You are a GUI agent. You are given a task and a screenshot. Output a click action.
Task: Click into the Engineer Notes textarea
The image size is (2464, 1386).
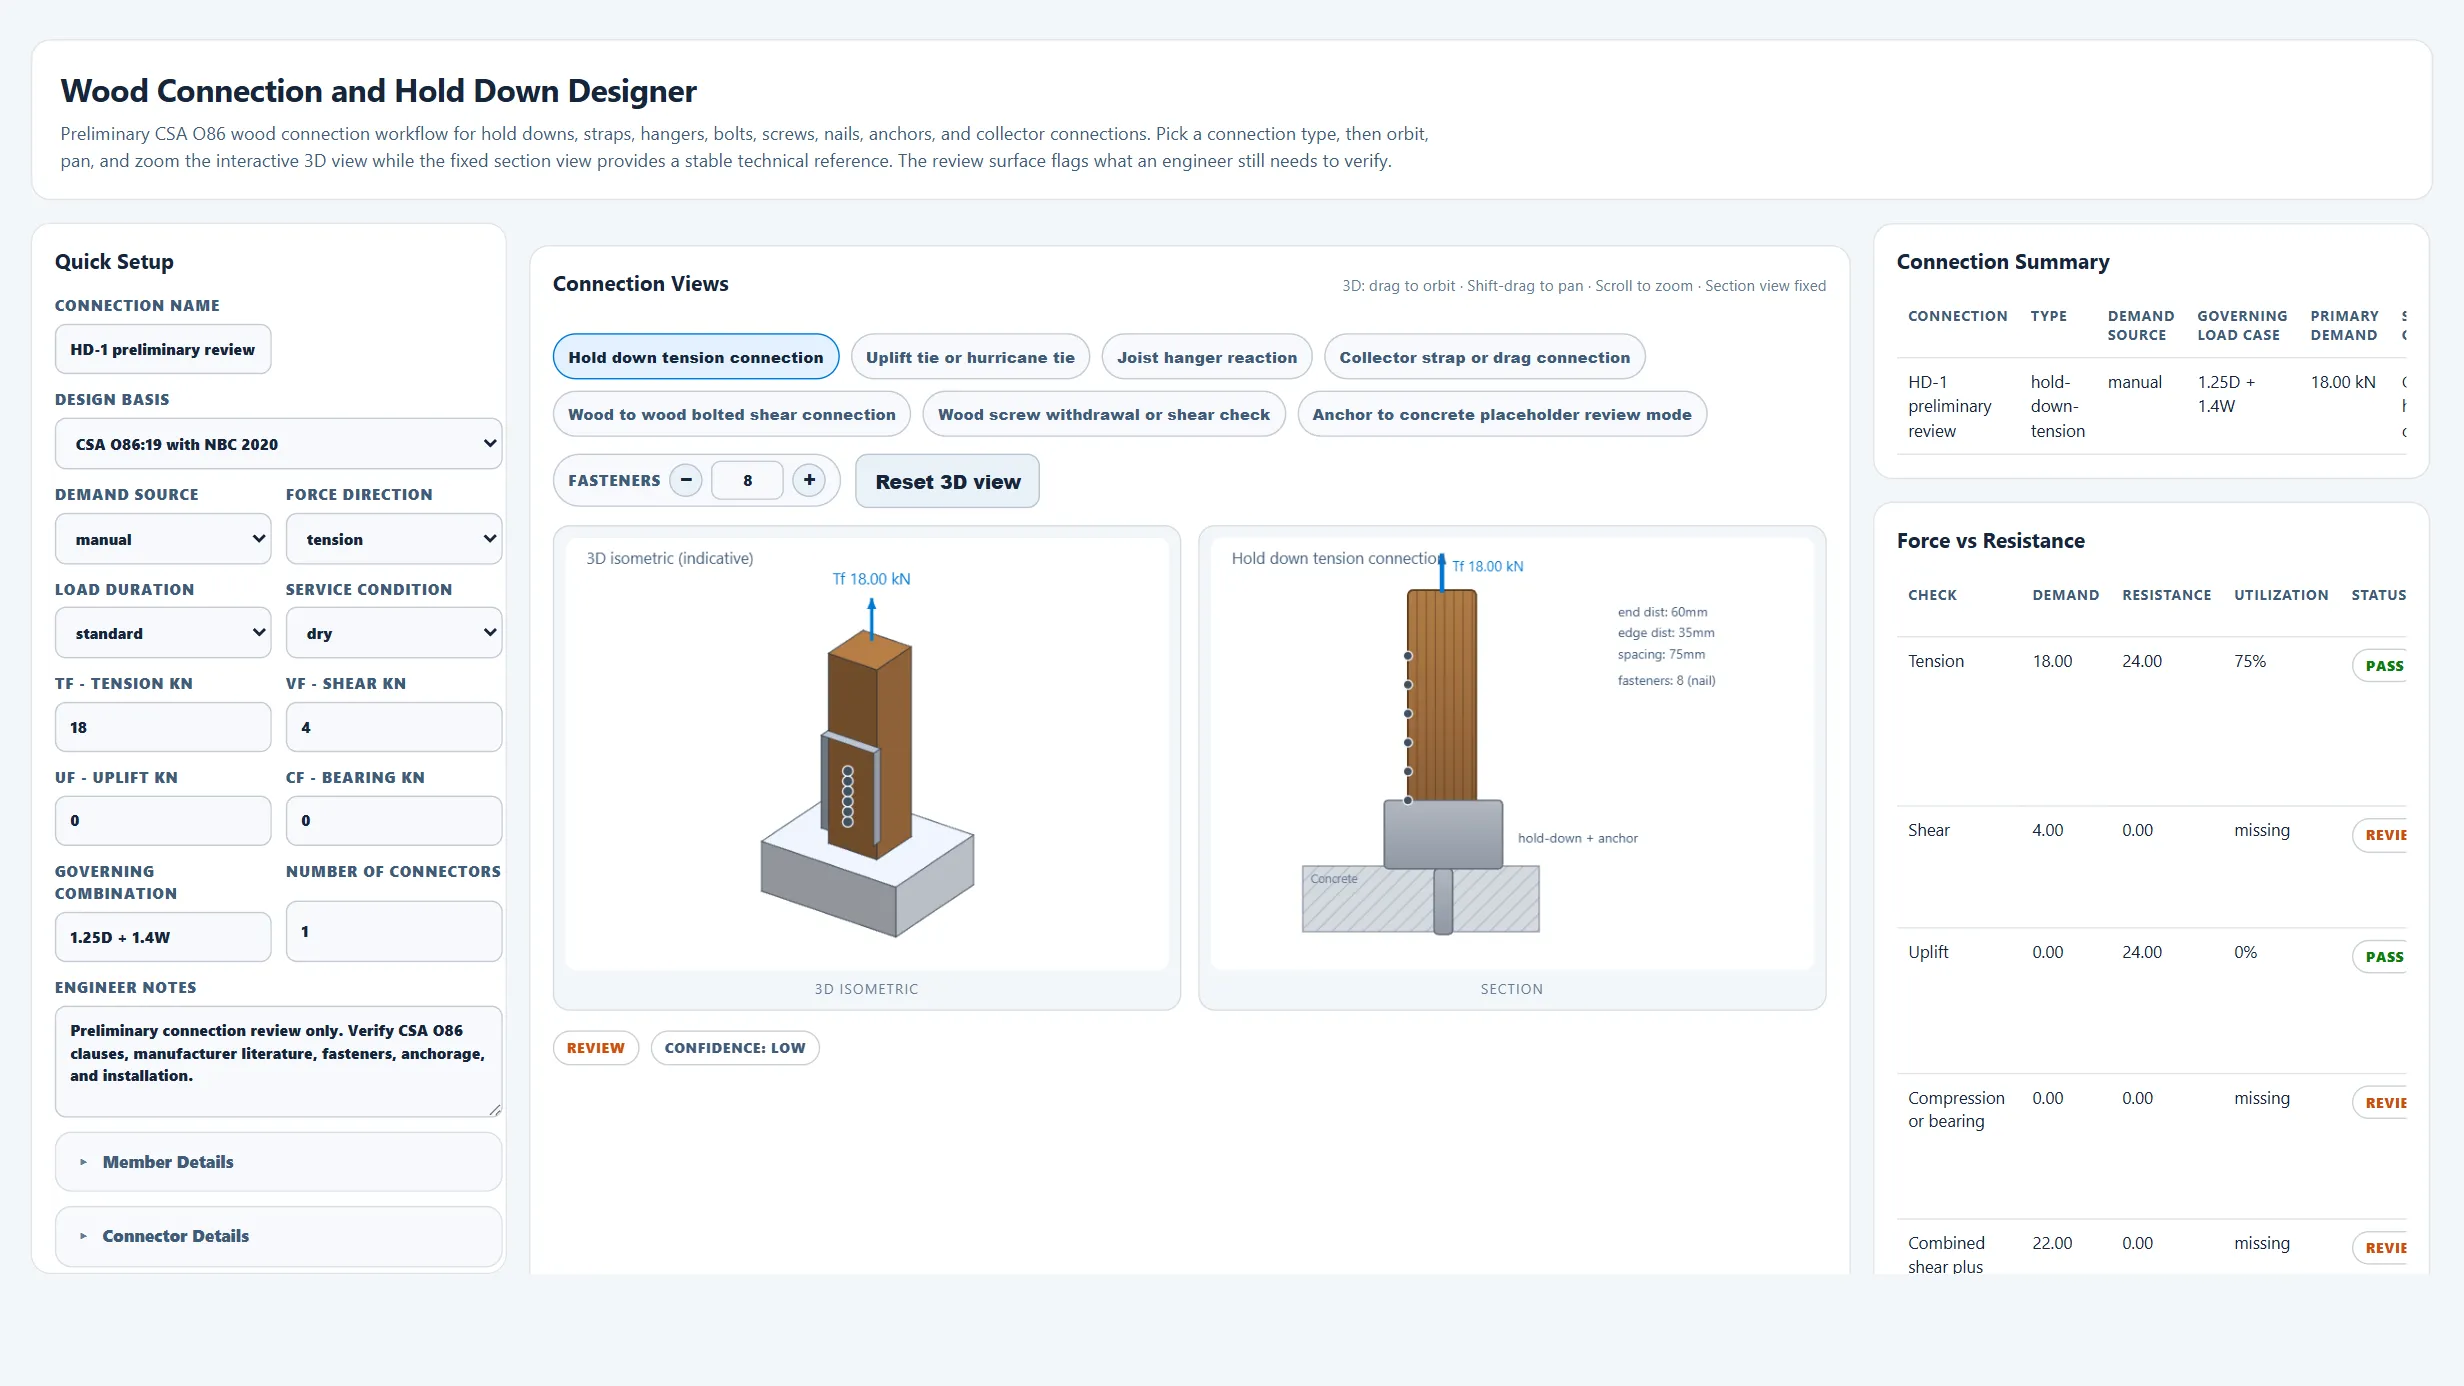[278, 1062]
